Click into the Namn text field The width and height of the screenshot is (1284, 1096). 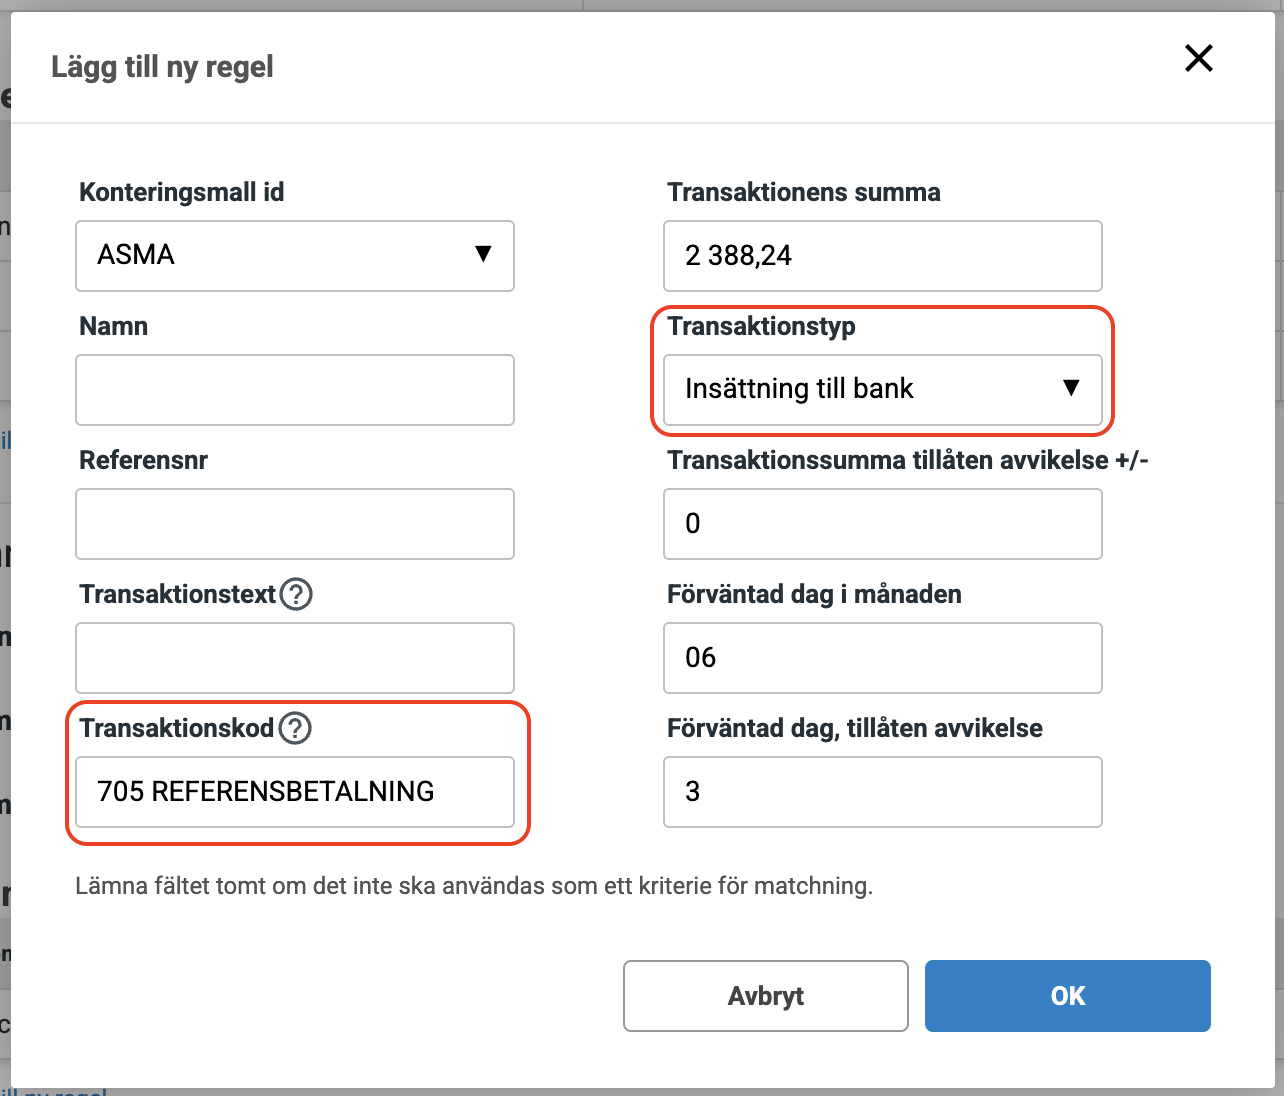295,390
